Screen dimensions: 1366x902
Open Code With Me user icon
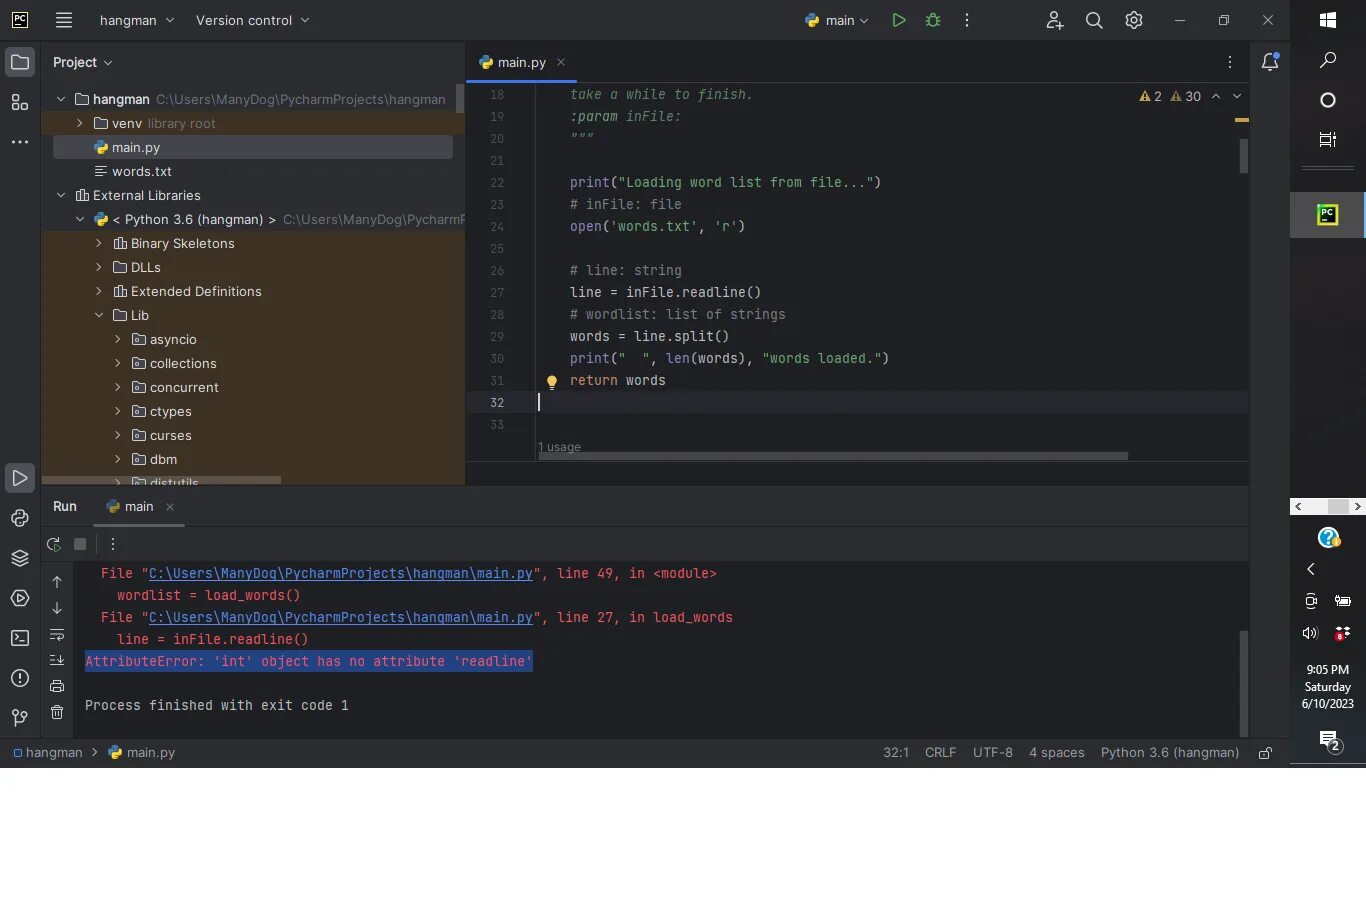(1054, 20)
